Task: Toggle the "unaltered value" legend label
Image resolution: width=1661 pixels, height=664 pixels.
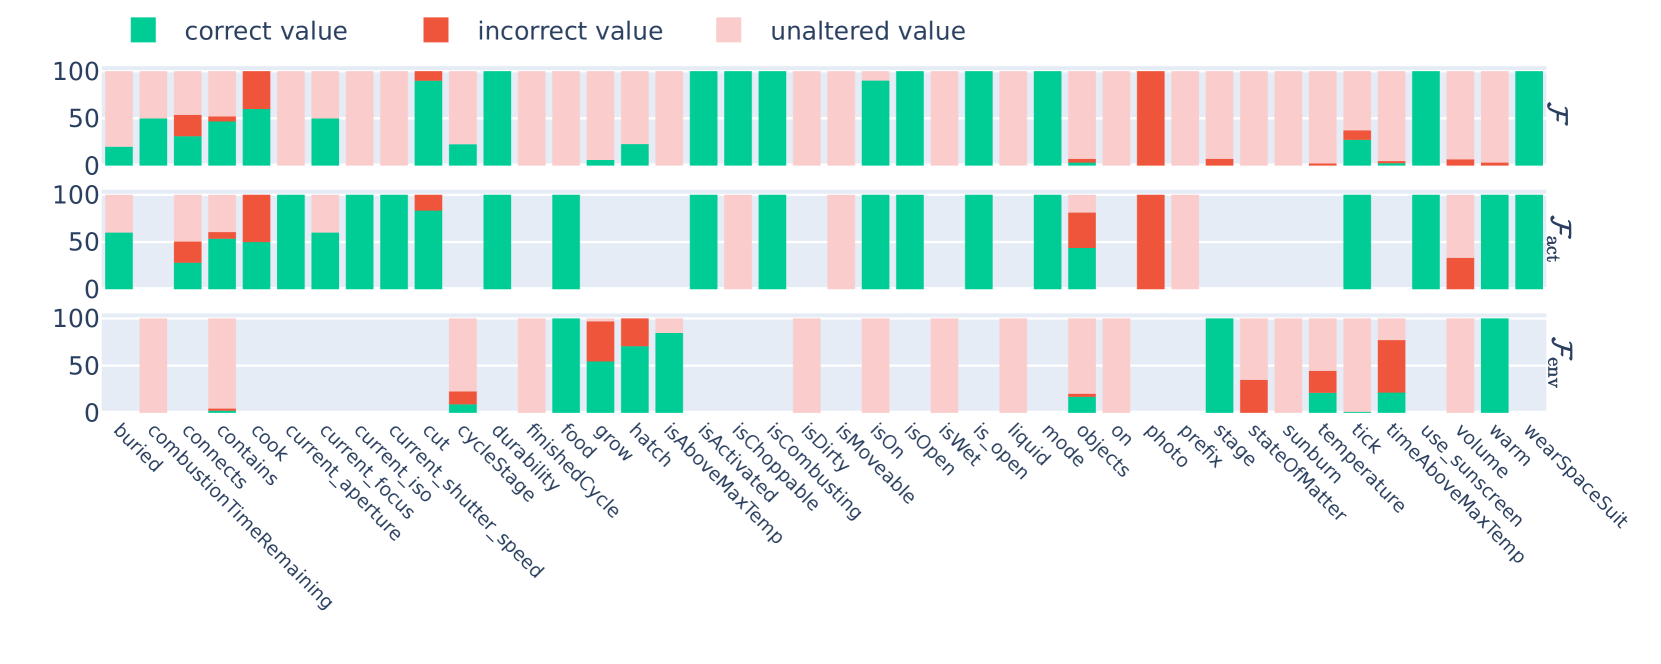Action: tap(867, 31)
